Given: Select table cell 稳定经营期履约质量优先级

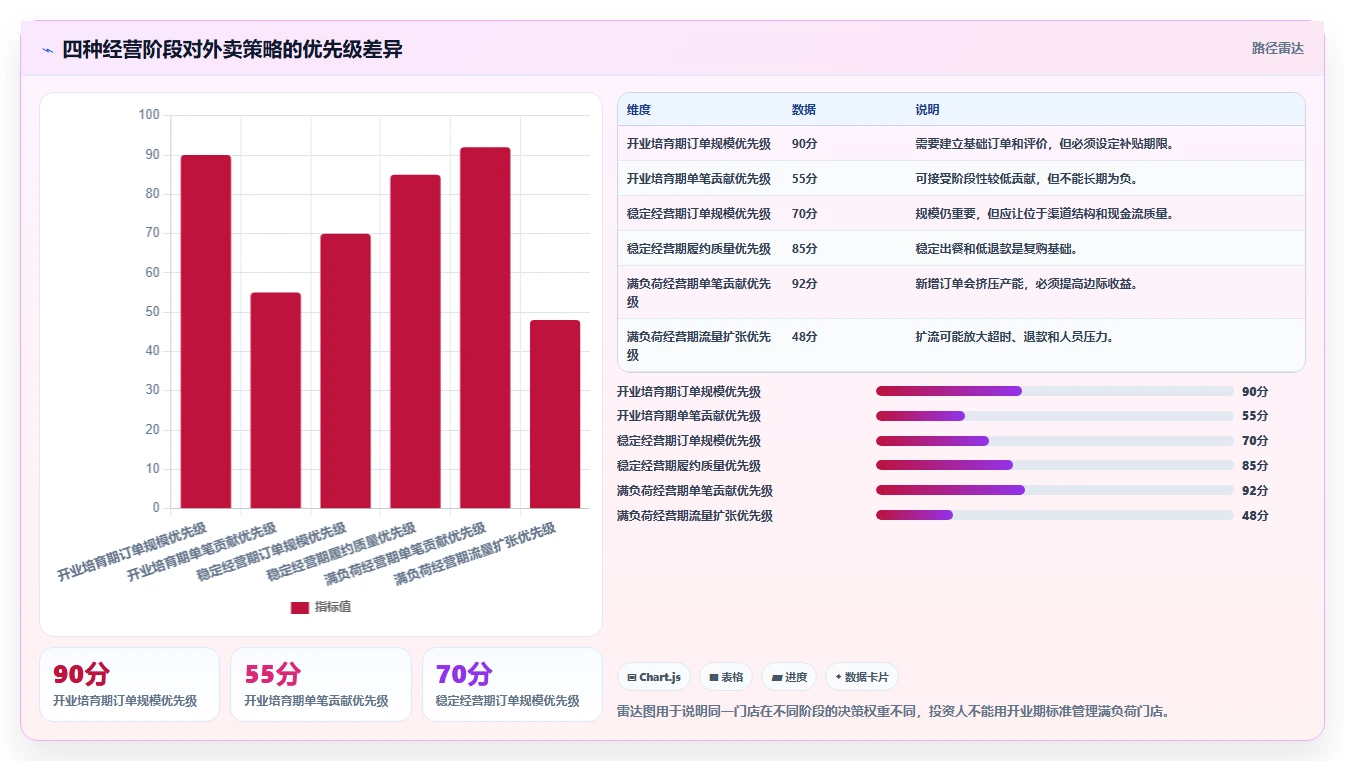Looking at the screenshot, I should point(699,249).
